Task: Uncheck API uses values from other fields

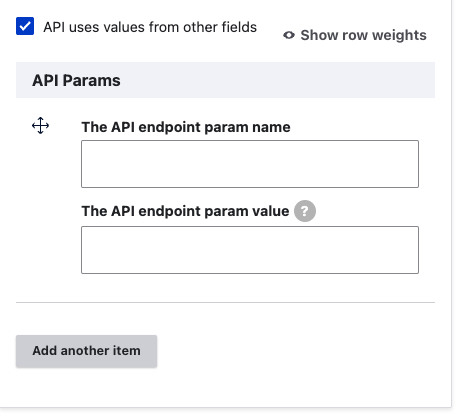Action: coord(25,26)
